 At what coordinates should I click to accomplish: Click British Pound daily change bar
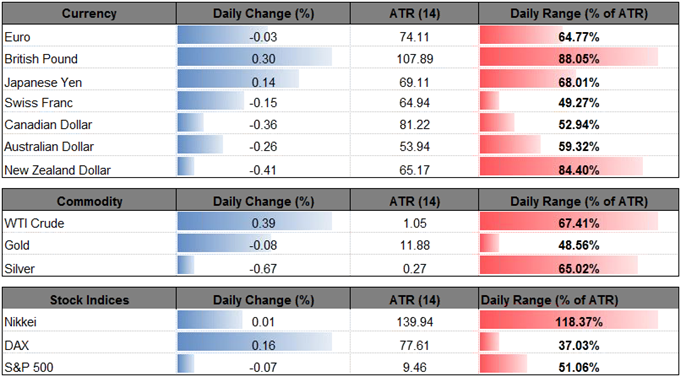[255, 59]
